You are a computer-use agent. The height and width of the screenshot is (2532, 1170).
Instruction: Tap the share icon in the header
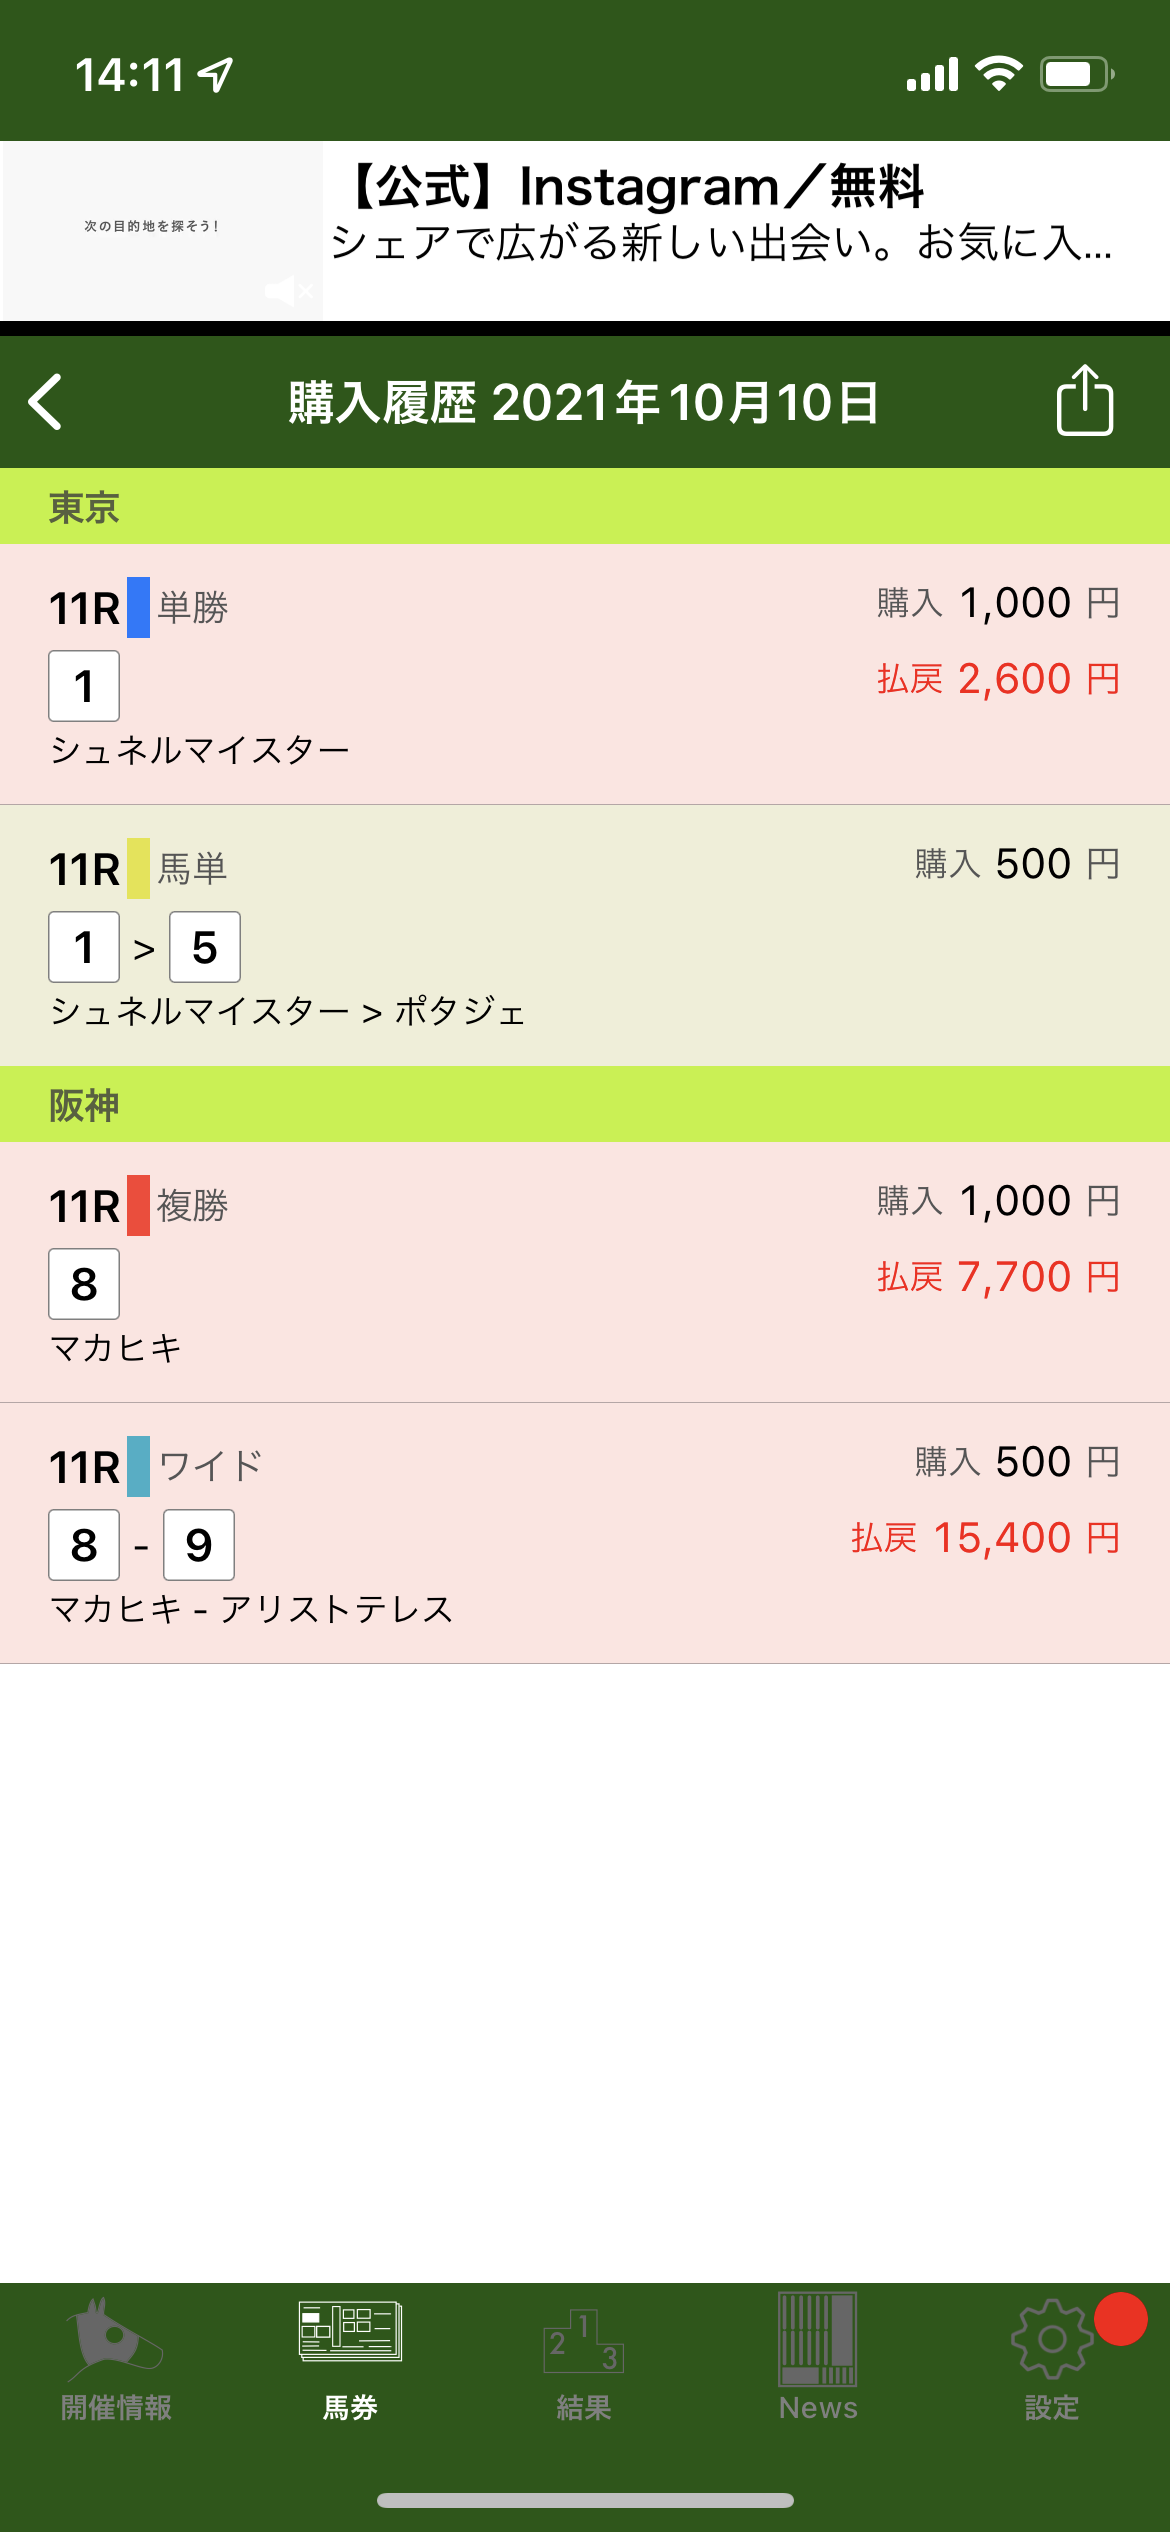click(x=1085, y=400)
